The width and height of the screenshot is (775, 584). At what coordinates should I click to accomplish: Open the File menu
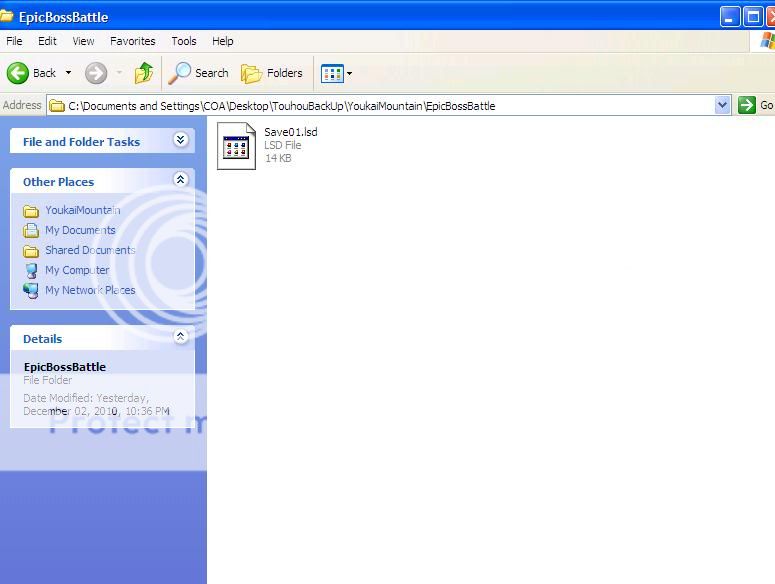14,41
